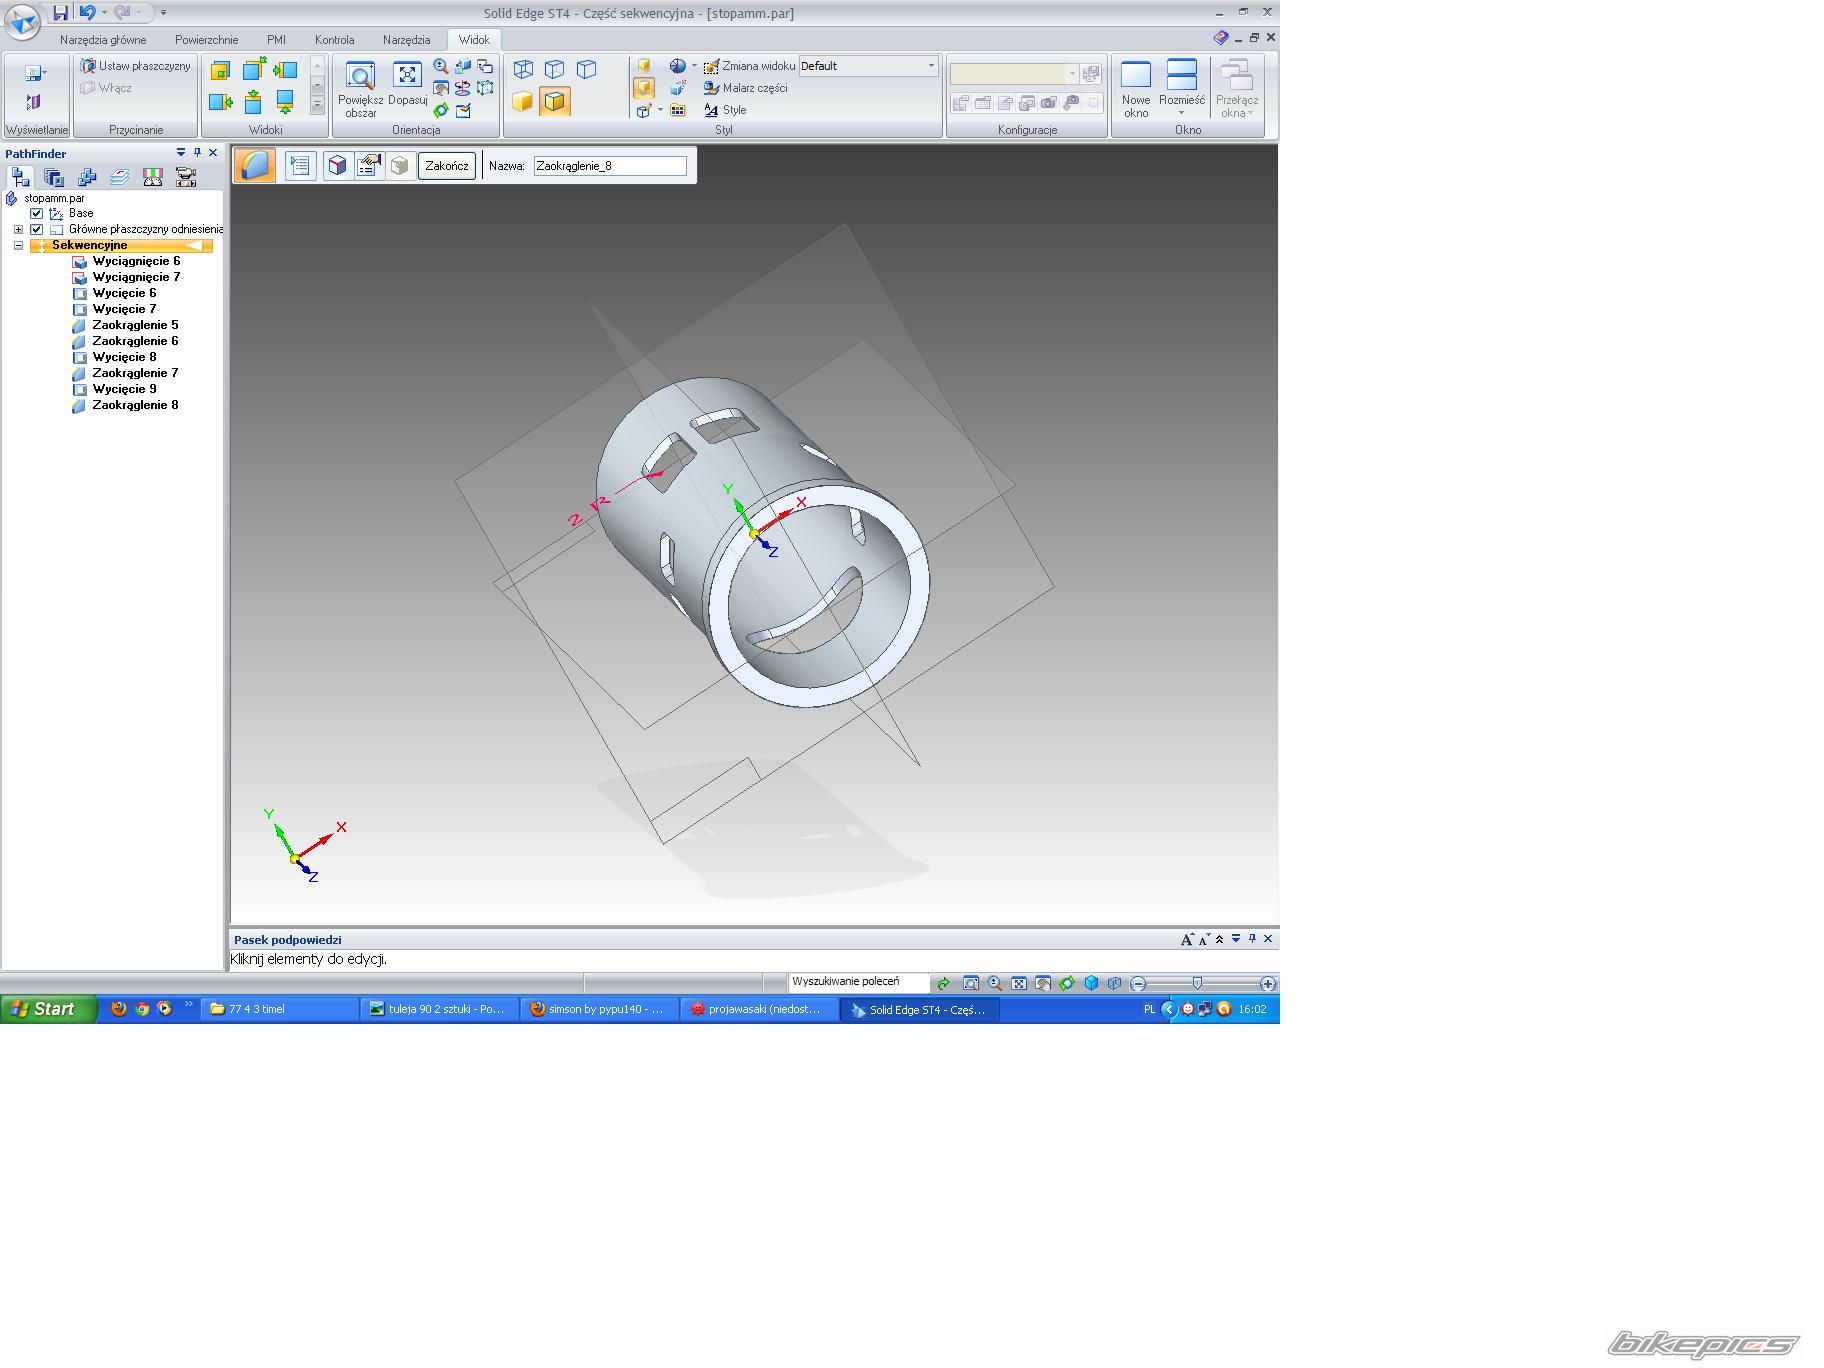Expand the Główne płaszczyzny odniesienia tree node
1824x1368 pixels.
click(x=18, y=229)
